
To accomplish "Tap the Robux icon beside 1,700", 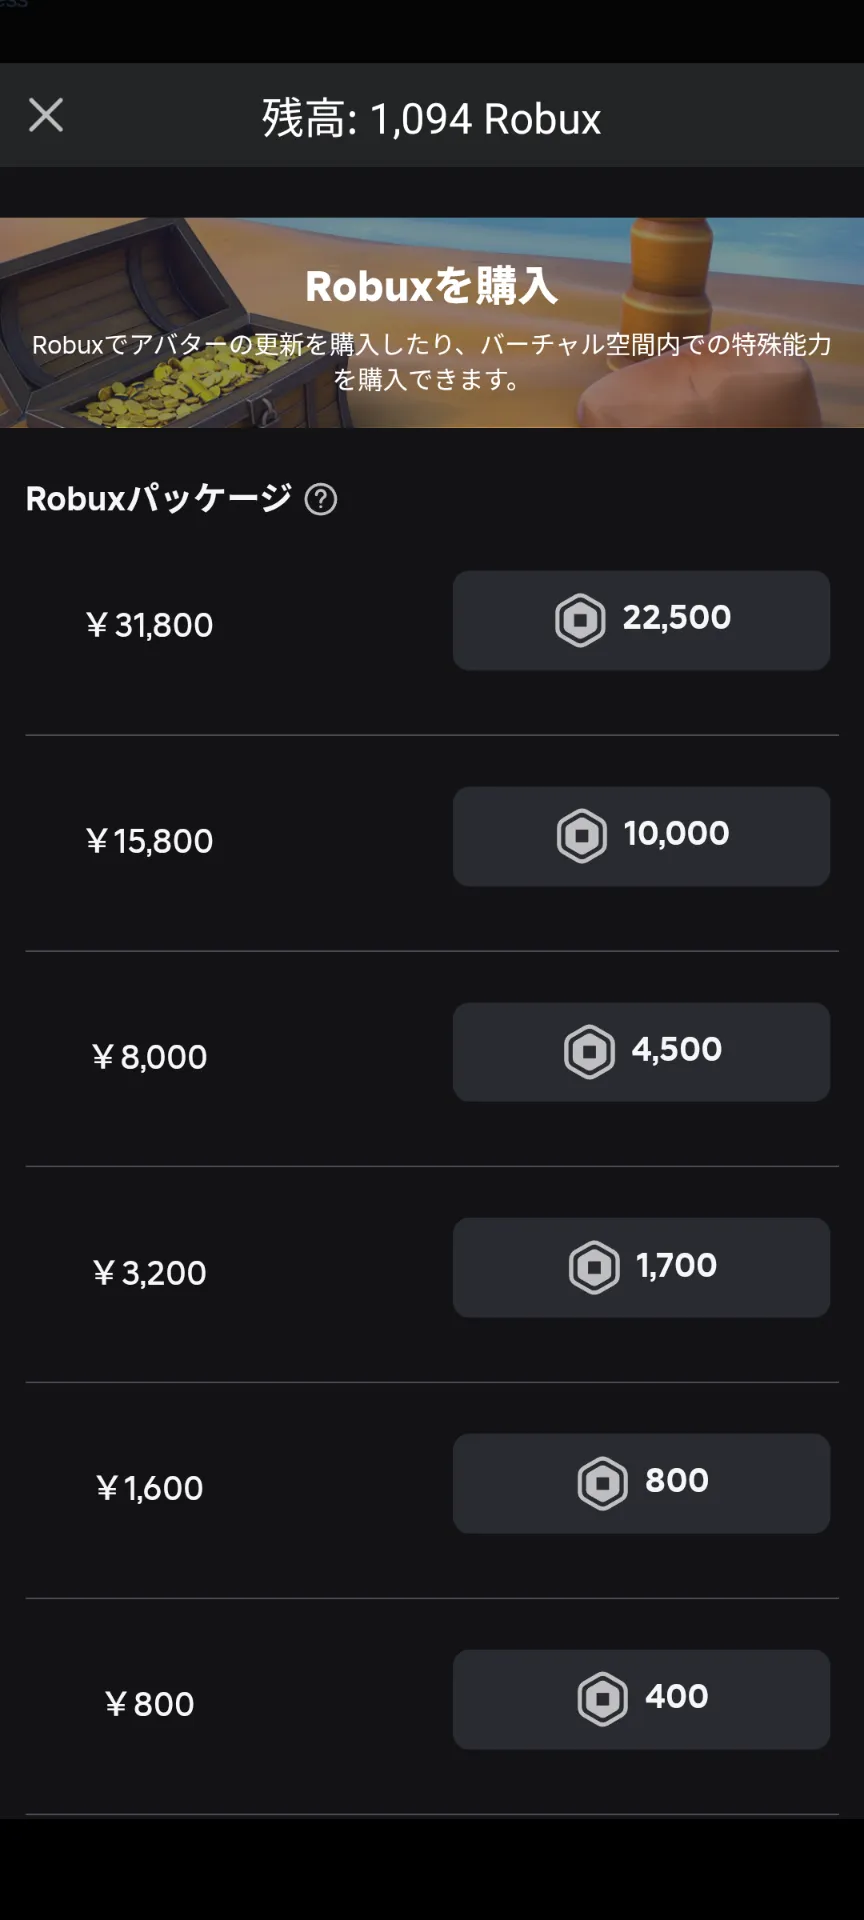I will (594, 1268).
